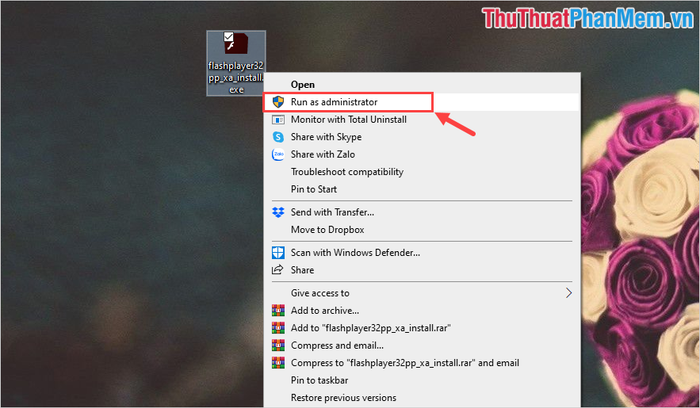Click the WinRAR icon beside Compress and email
The height and width of the screenshot is (408, 700).
(x=278, y=345)
